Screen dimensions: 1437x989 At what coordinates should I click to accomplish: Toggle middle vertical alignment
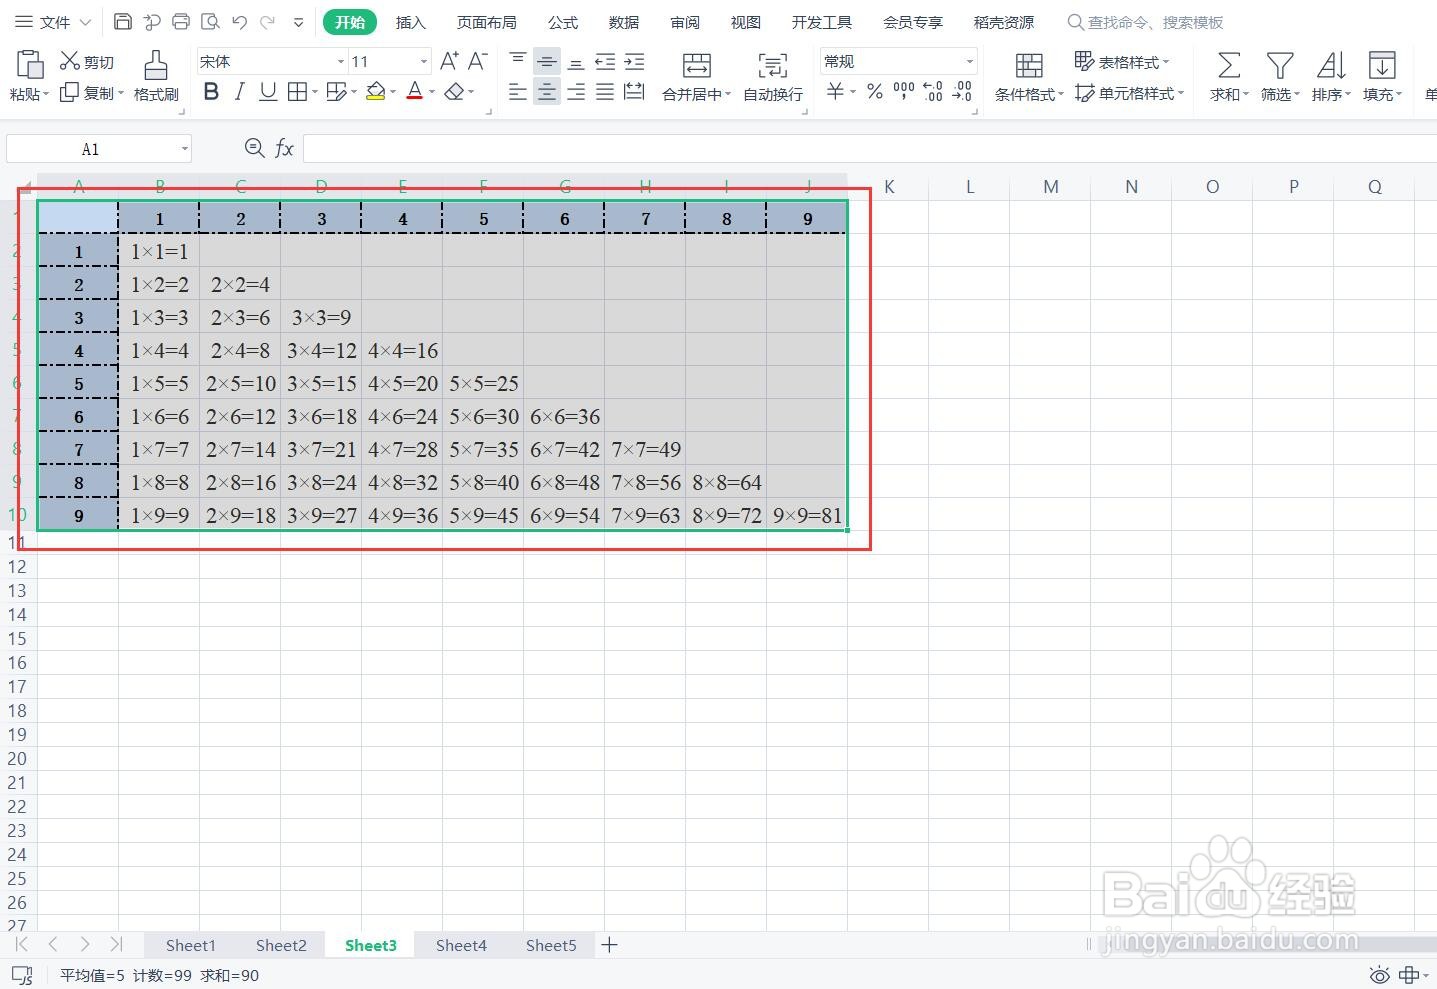[x=547, y=61]
